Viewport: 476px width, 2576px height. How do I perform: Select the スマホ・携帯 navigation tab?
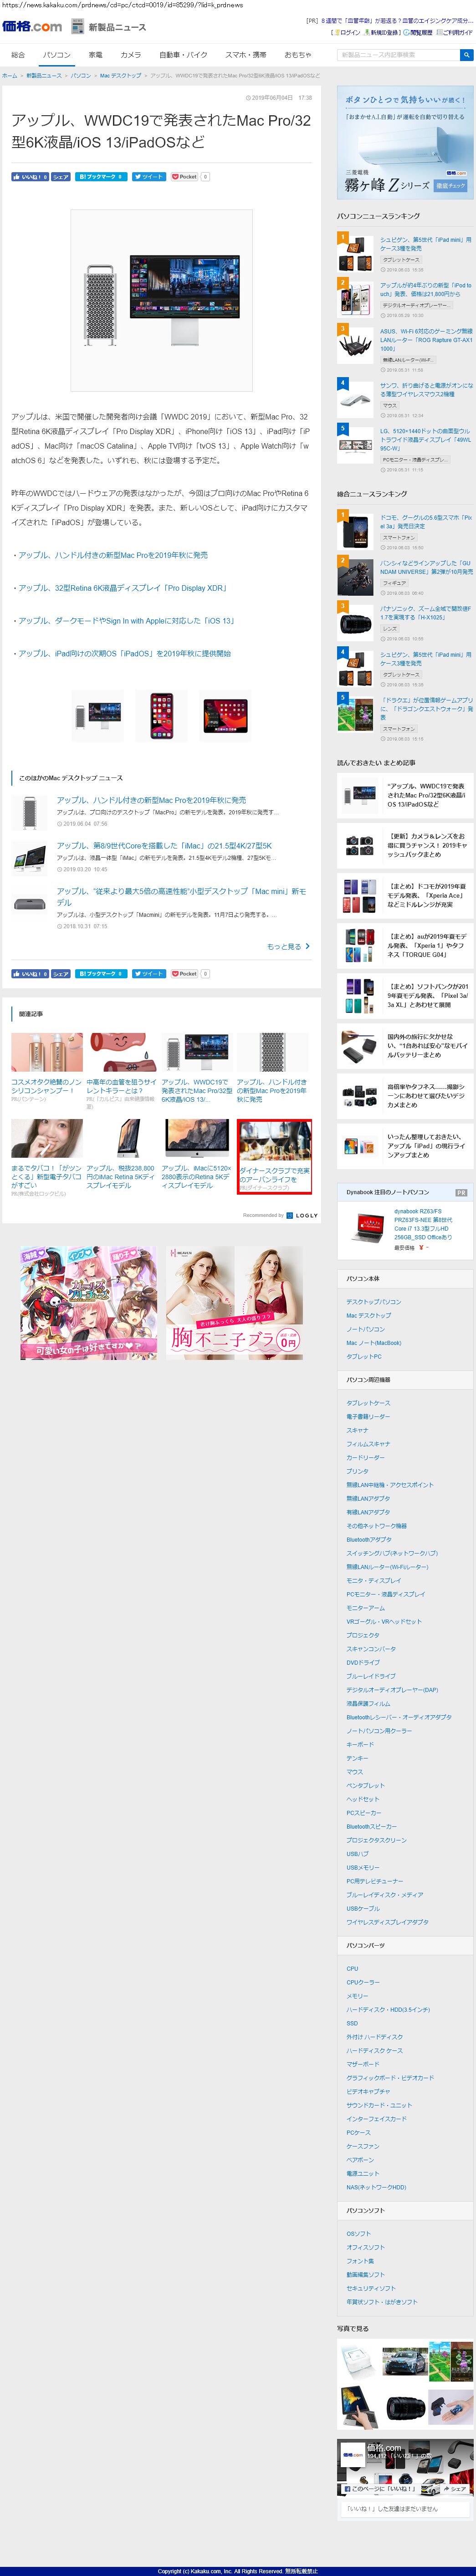point(246,55)
